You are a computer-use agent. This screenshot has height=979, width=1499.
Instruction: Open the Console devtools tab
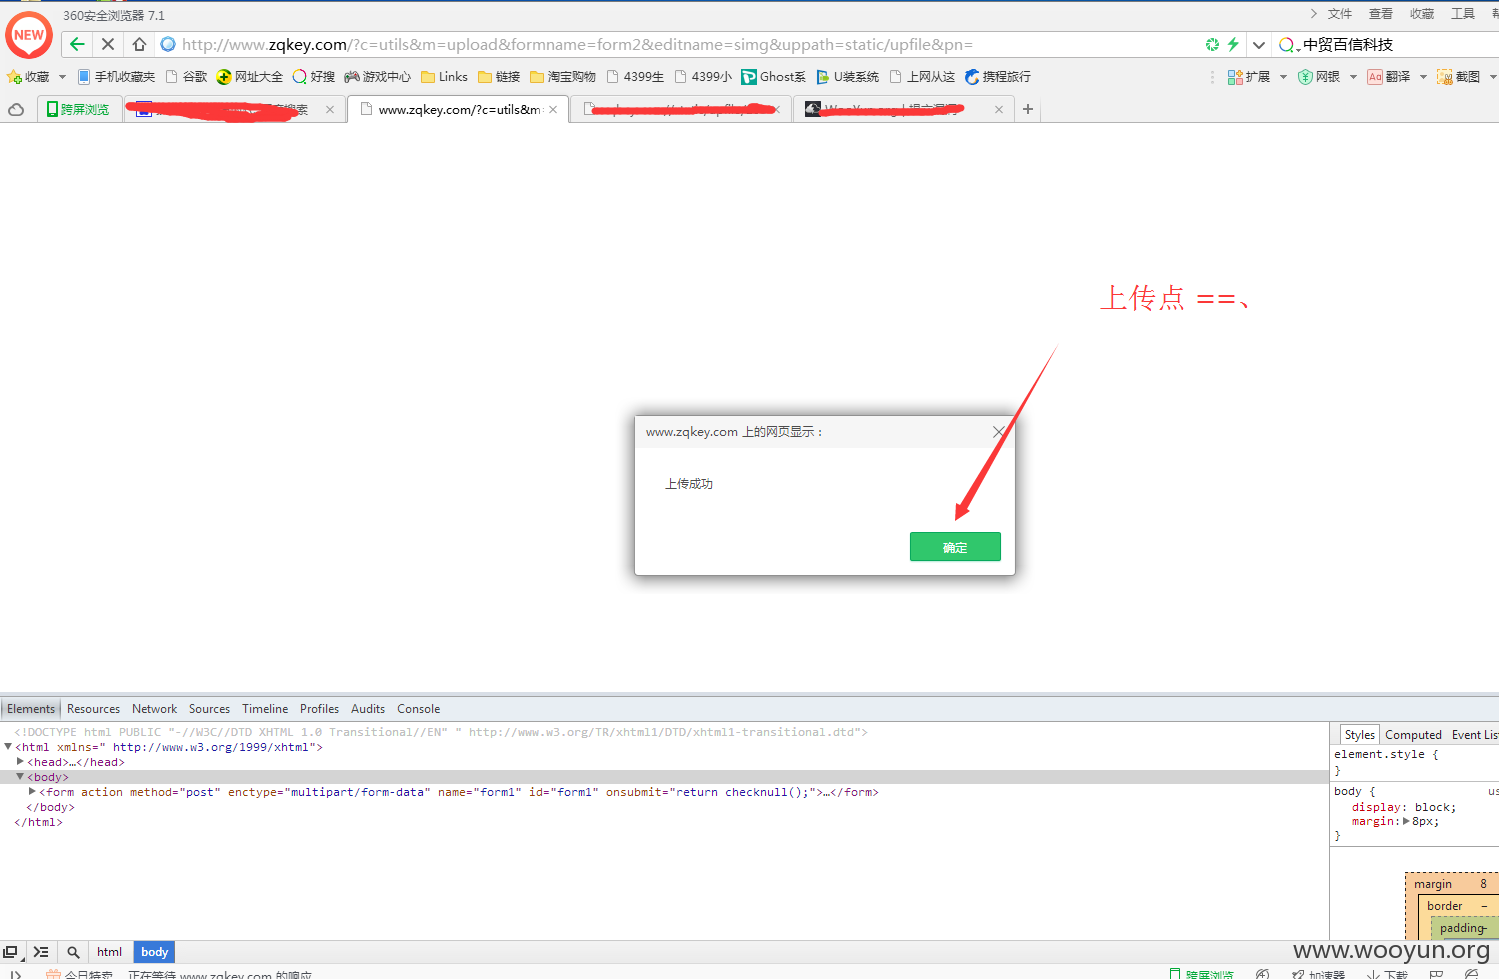click(x=418, y=709)
